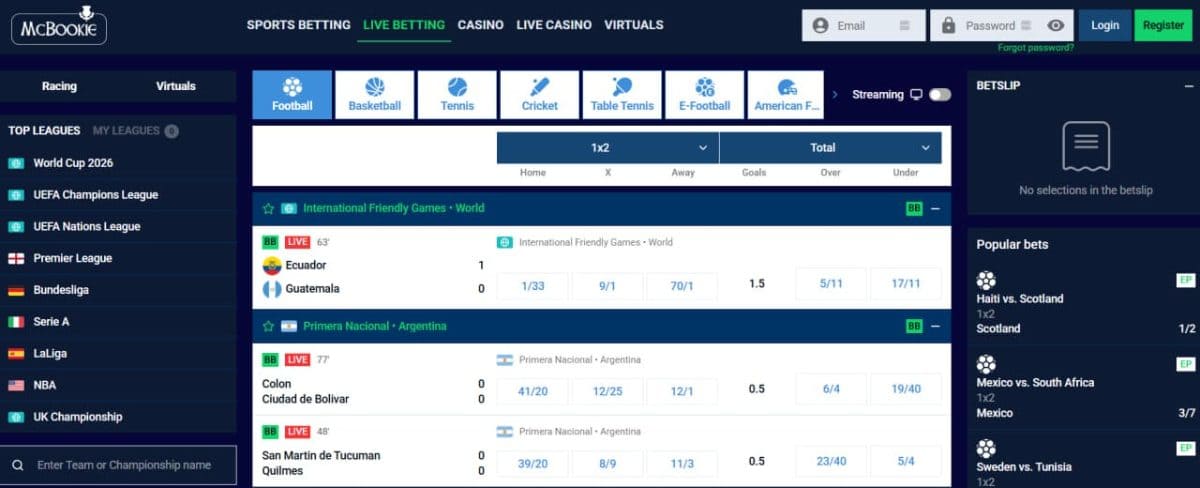Open the Virtuals top menu item
The image size is (1200, 488).
(x=634, y=25)
